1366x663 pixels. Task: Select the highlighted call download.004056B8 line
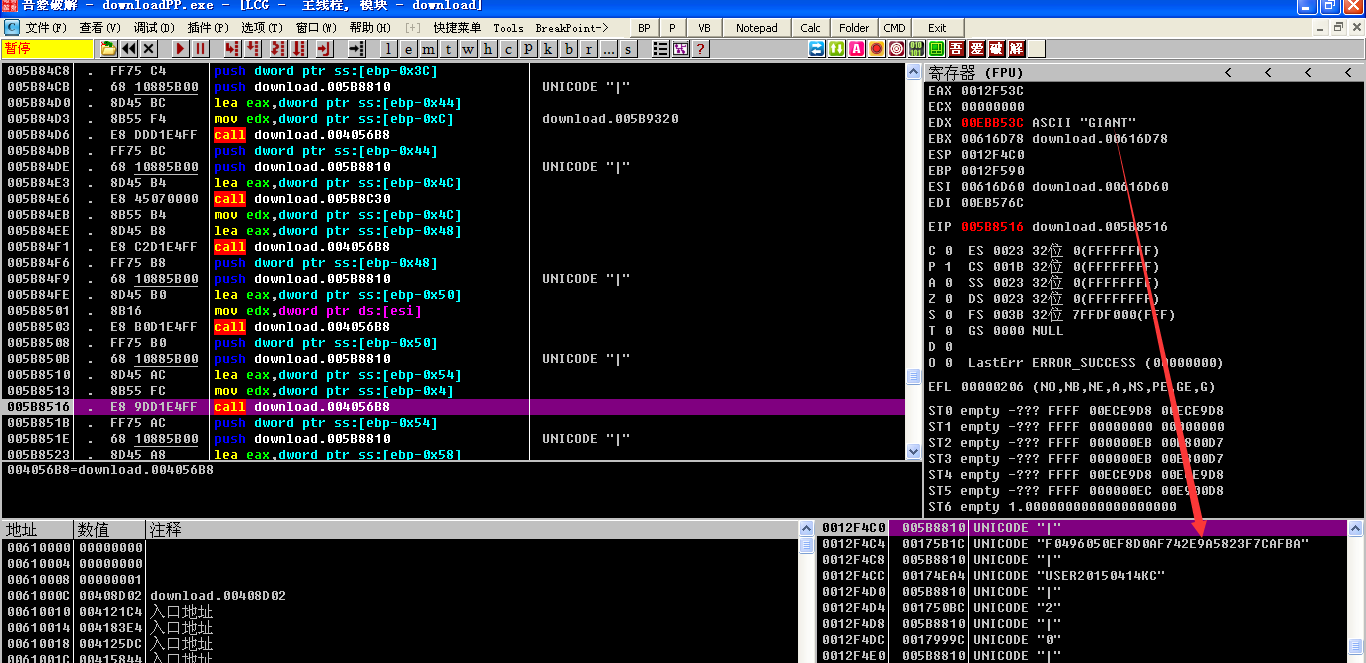tap(320, 407)
